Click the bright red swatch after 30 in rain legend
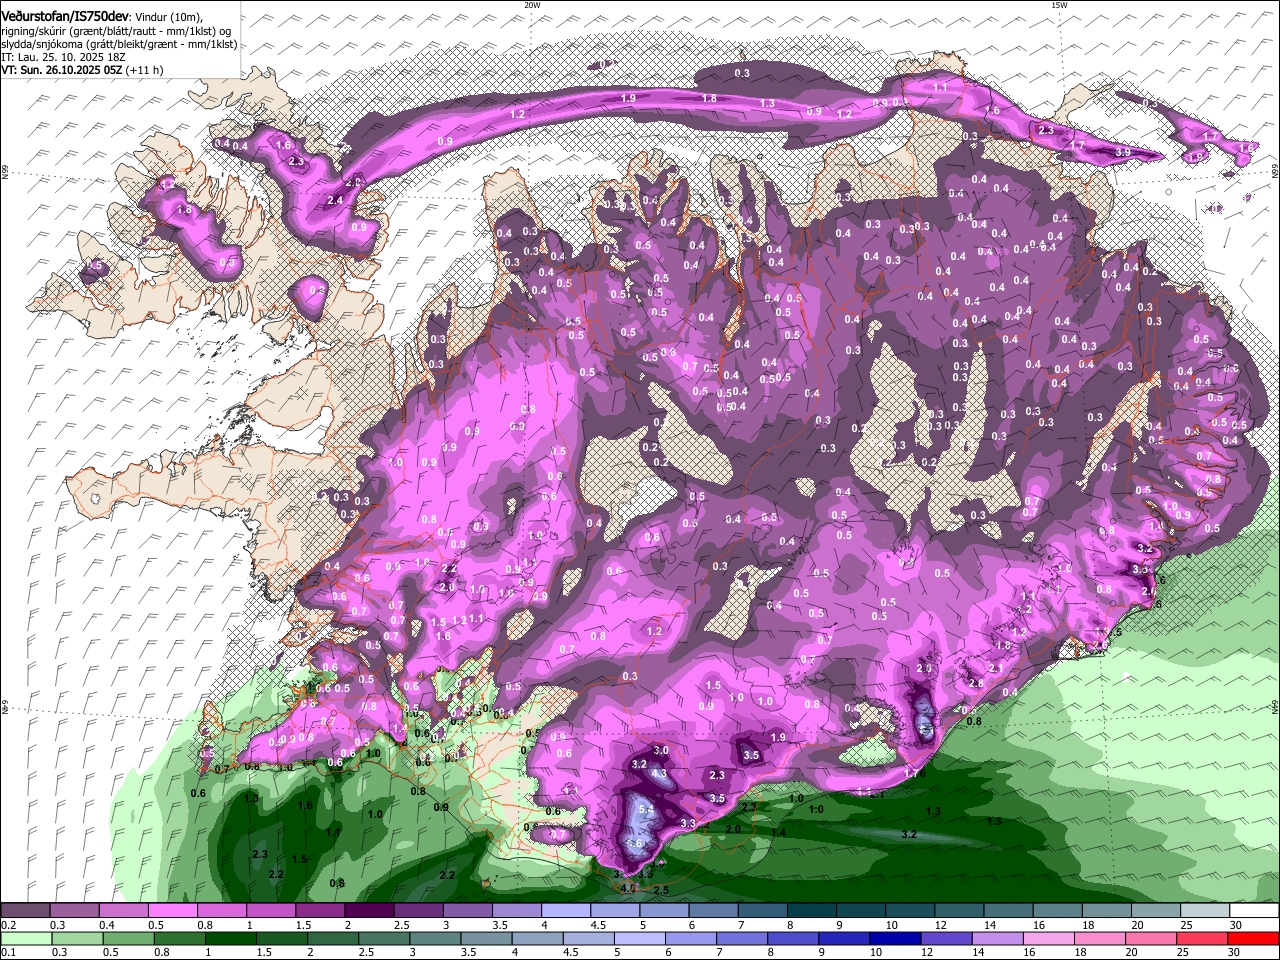This screenshot has width=1280, height=960. pos(1253,938)
